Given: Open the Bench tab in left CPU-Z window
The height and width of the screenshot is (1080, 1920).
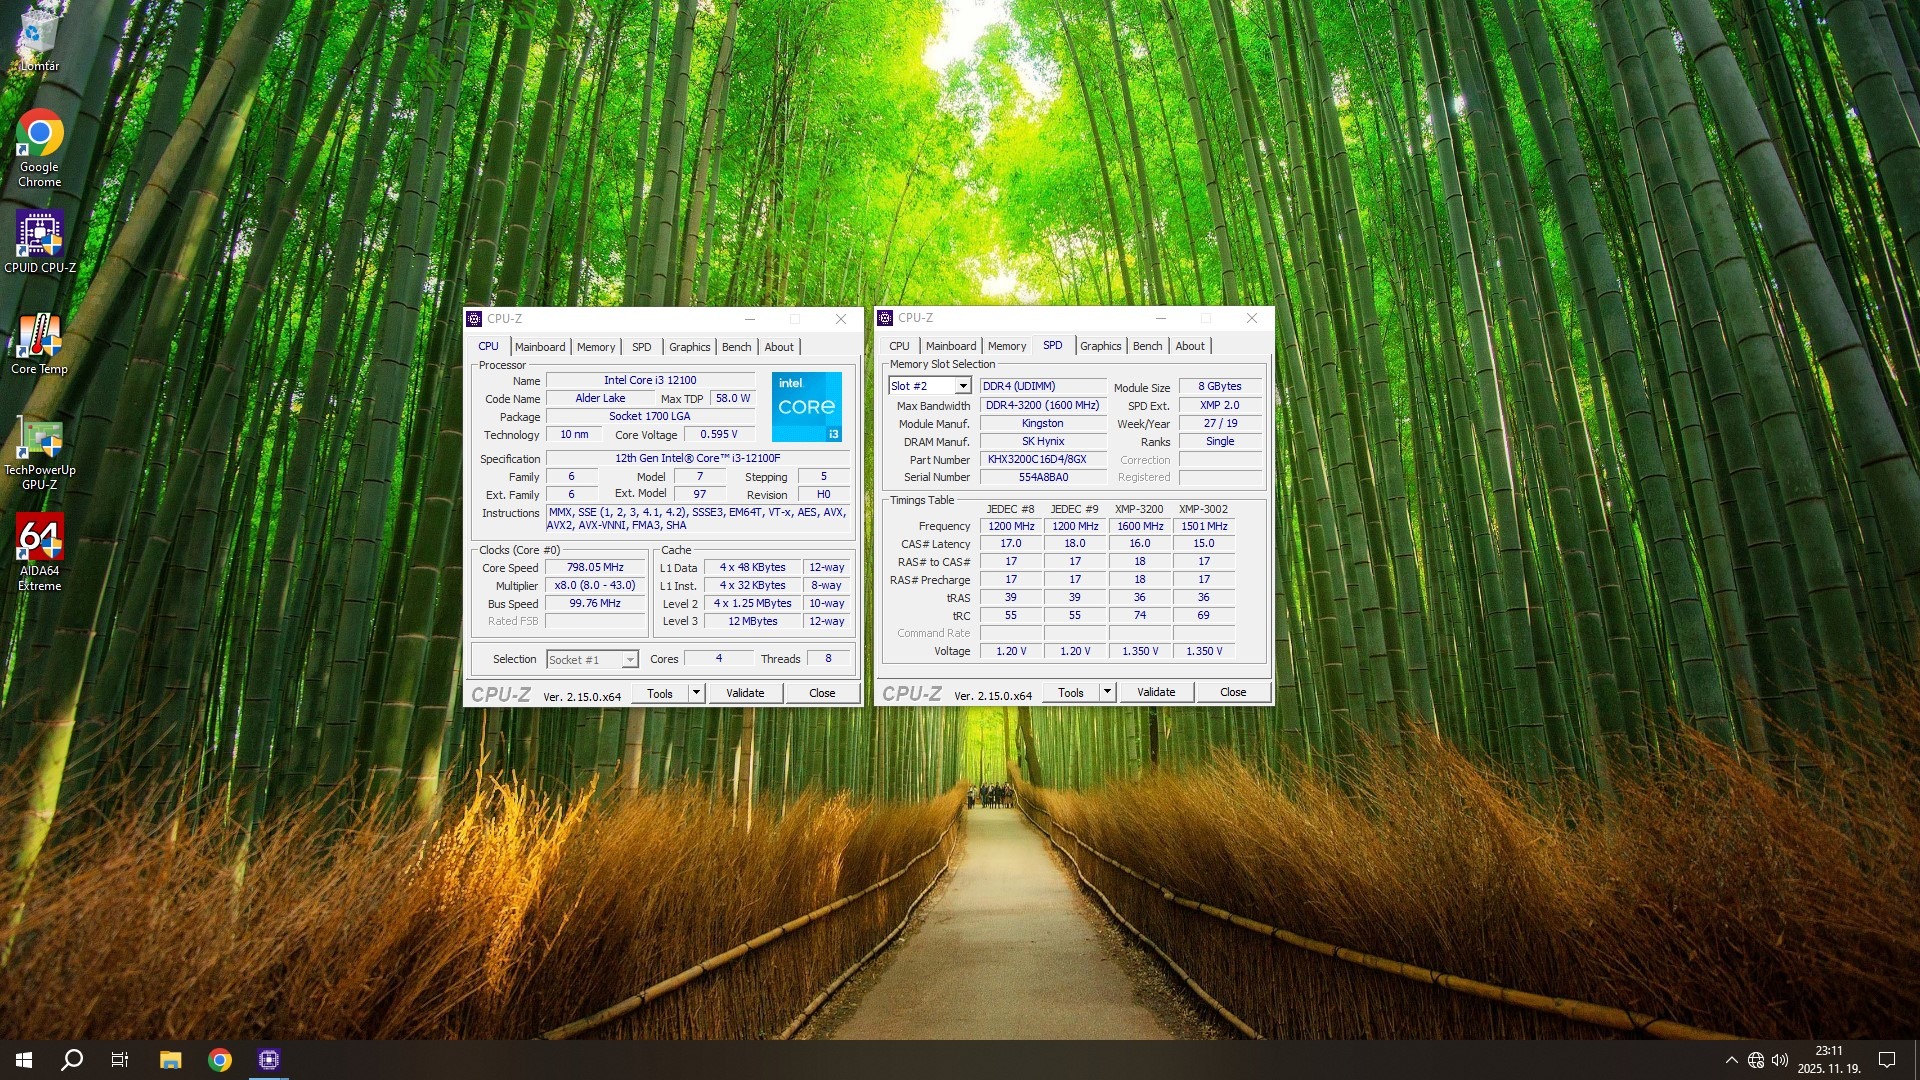Looking at the screenshot, I should [736, 347].
